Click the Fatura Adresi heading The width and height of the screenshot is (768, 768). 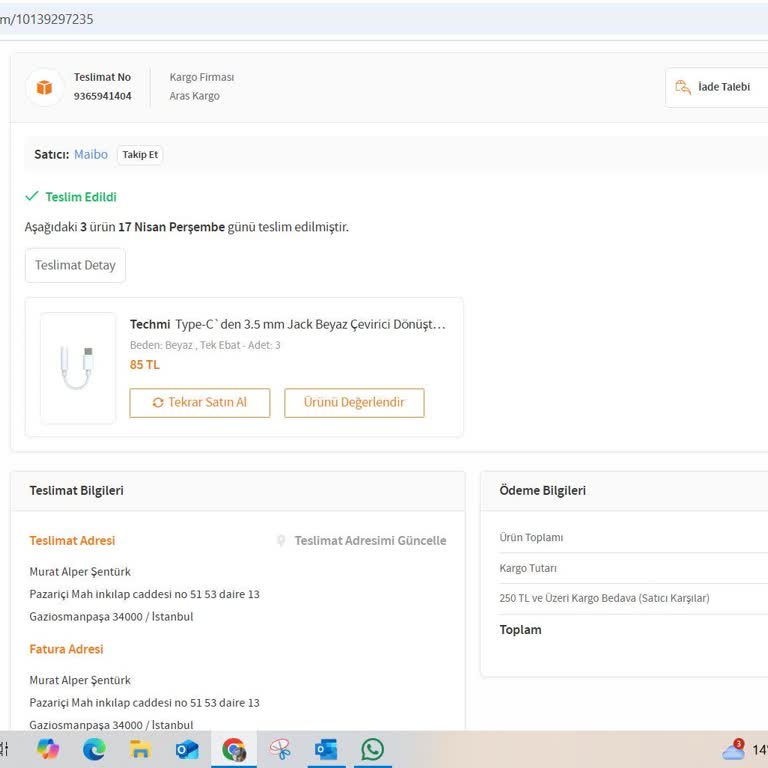point(66,649)
